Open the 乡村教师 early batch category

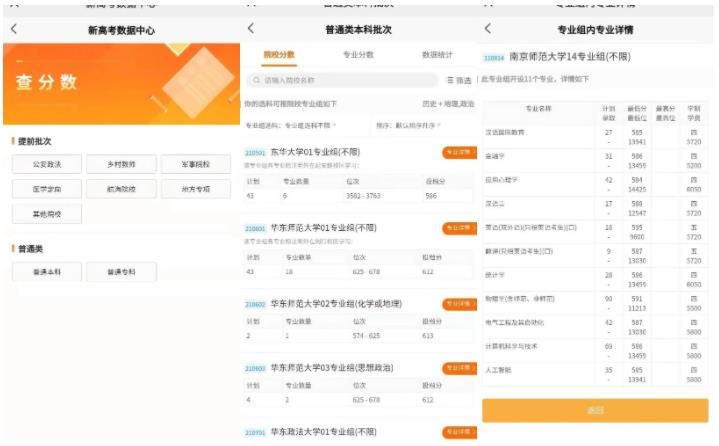(x=121, y=164)
